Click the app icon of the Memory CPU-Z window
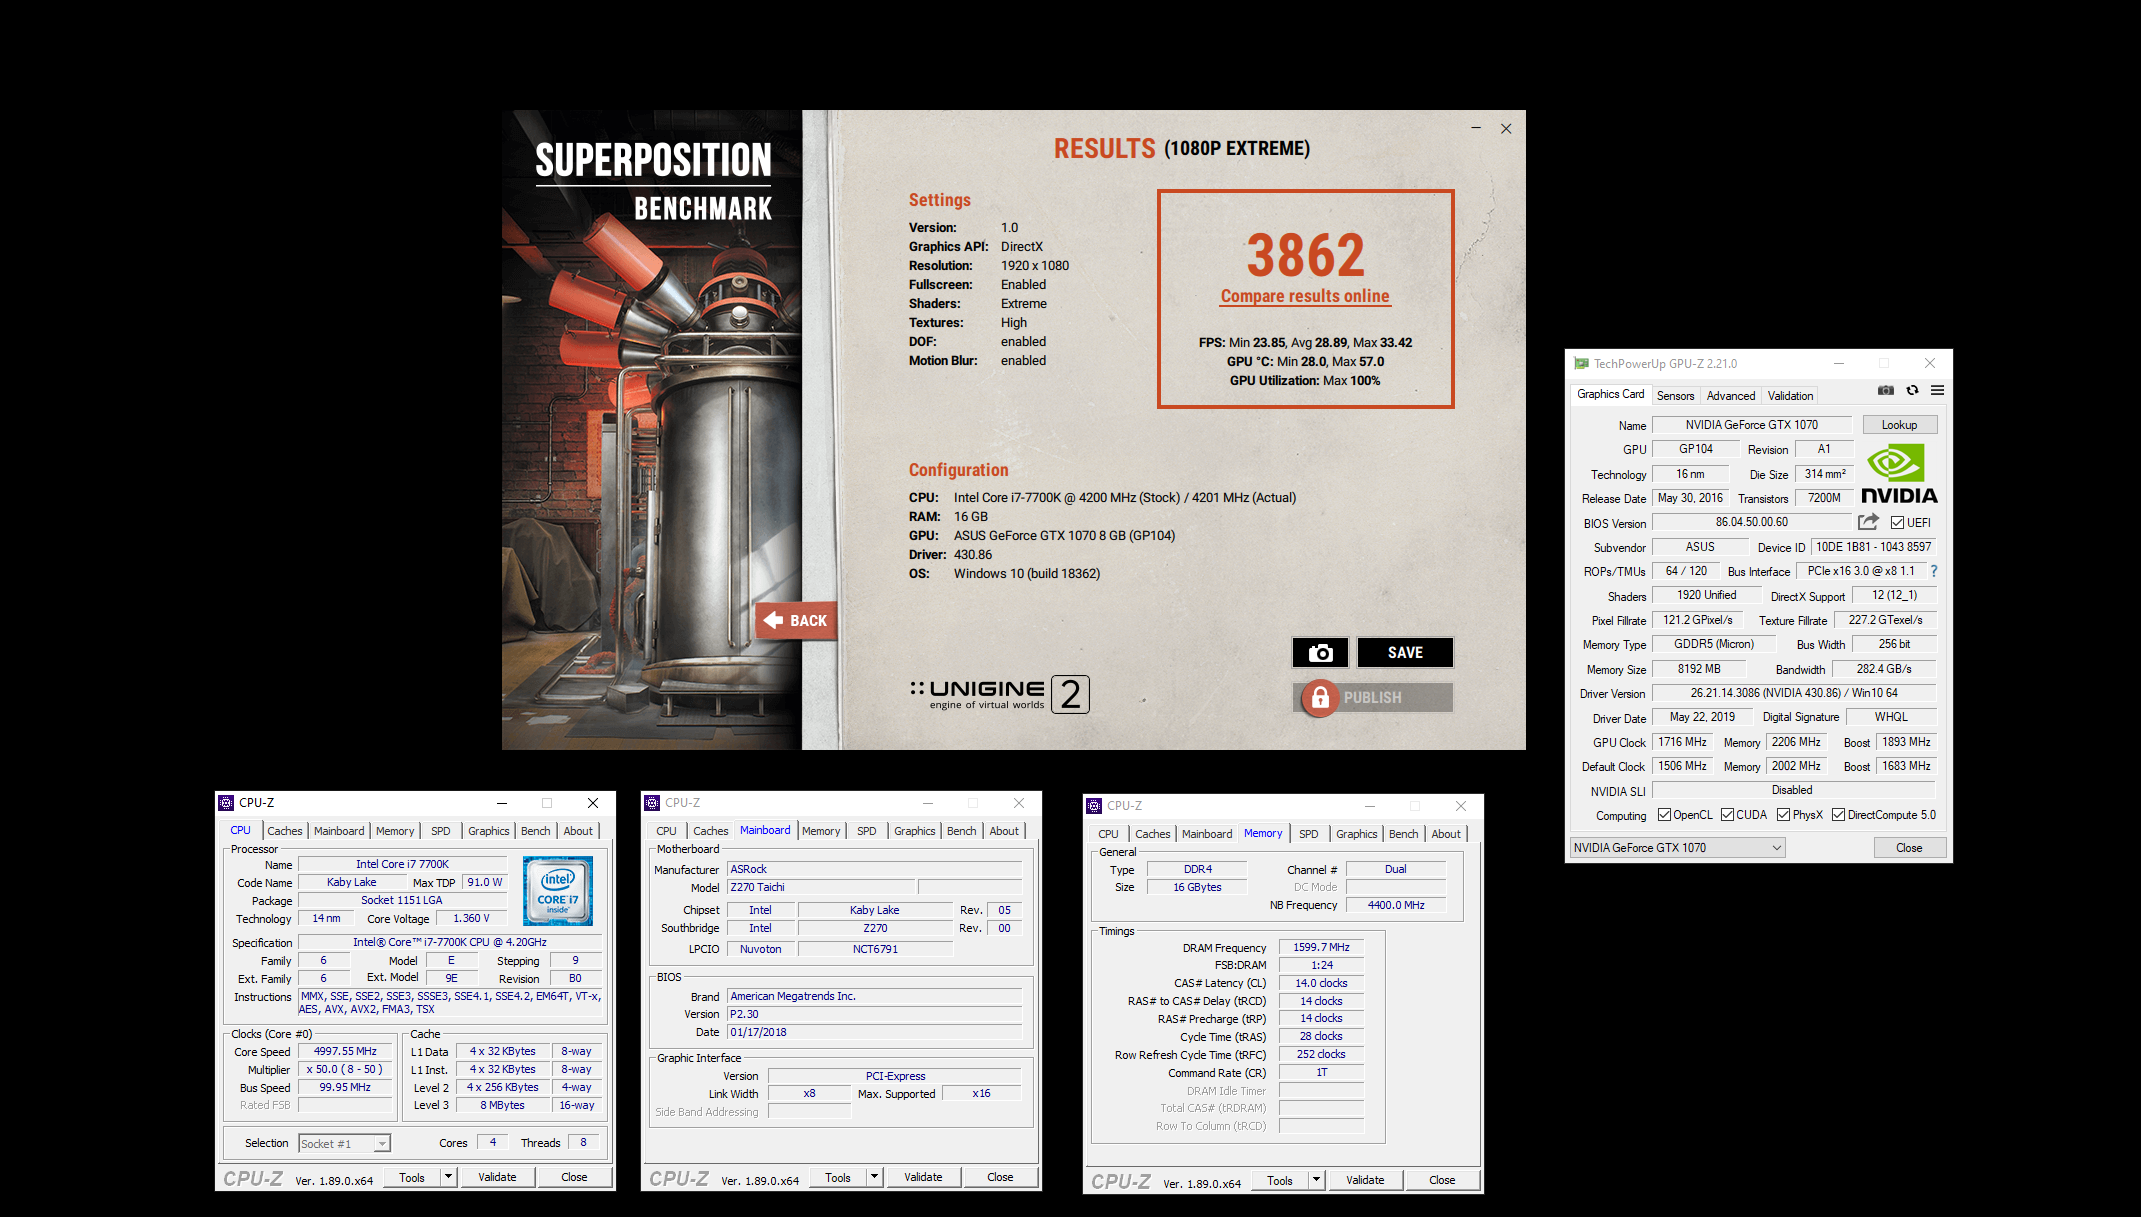This screenshot has width=2141, height=1217. (1094, 806)
